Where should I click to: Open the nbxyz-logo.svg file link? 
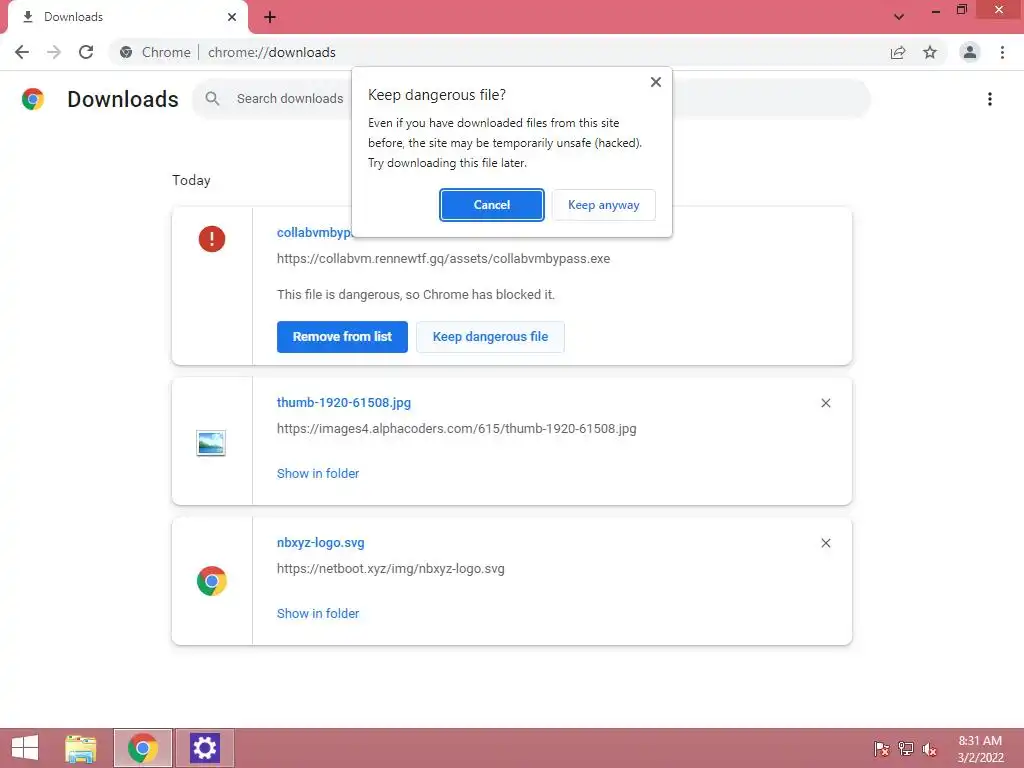pos(321,543)
